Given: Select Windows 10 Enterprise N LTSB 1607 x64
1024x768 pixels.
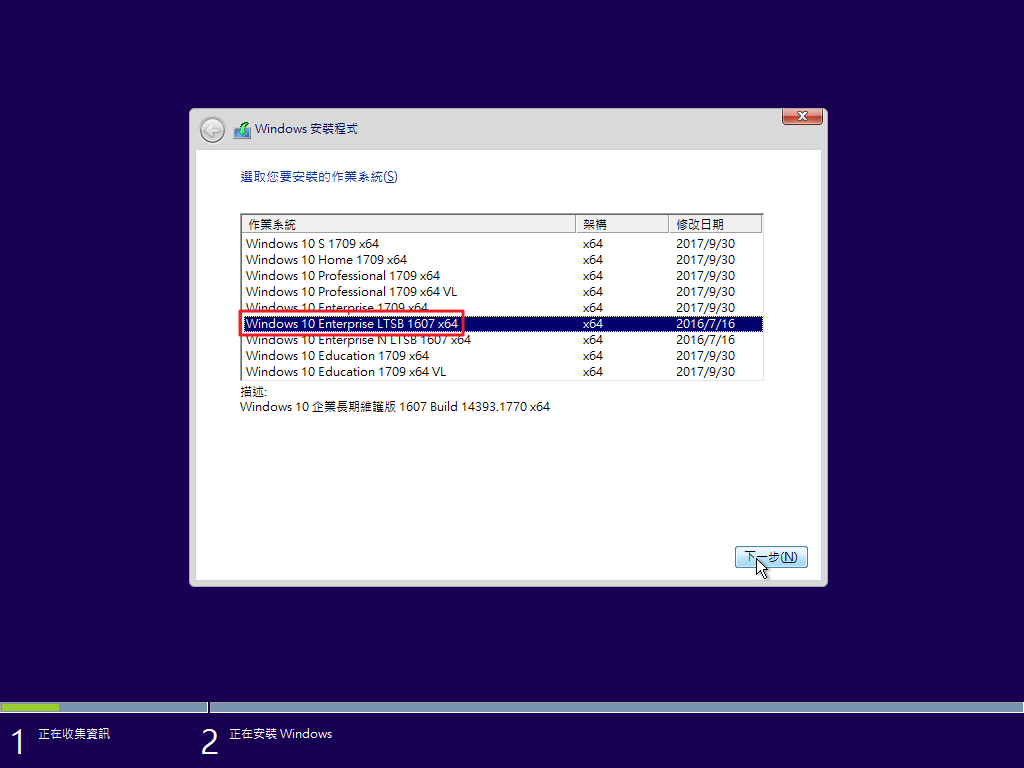Looking at the screenshot, I should (x=502, y=340).
